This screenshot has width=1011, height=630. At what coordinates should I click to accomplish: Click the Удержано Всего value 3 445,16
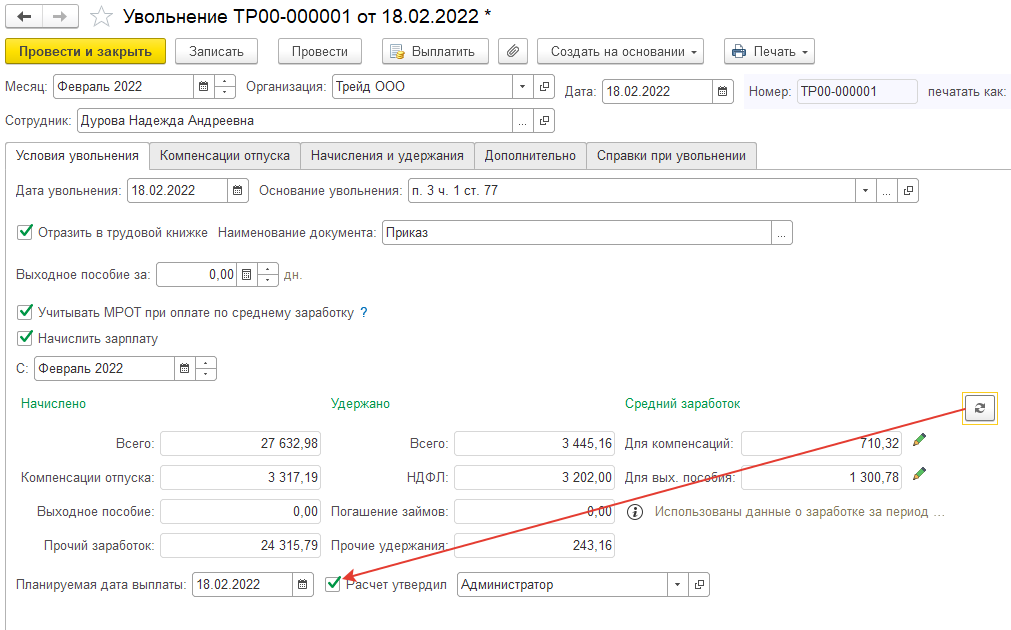[x=534, y=444]
